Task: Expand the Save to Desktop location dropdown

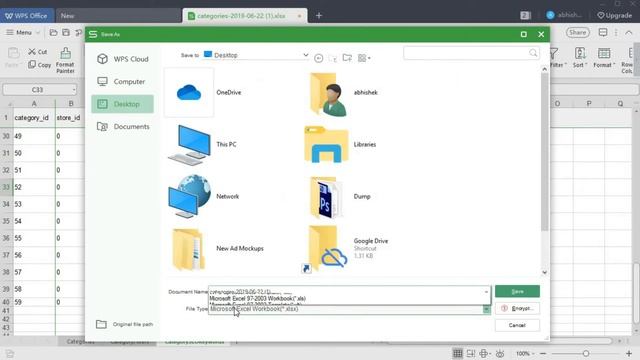Action: click(x=305, y=55)
